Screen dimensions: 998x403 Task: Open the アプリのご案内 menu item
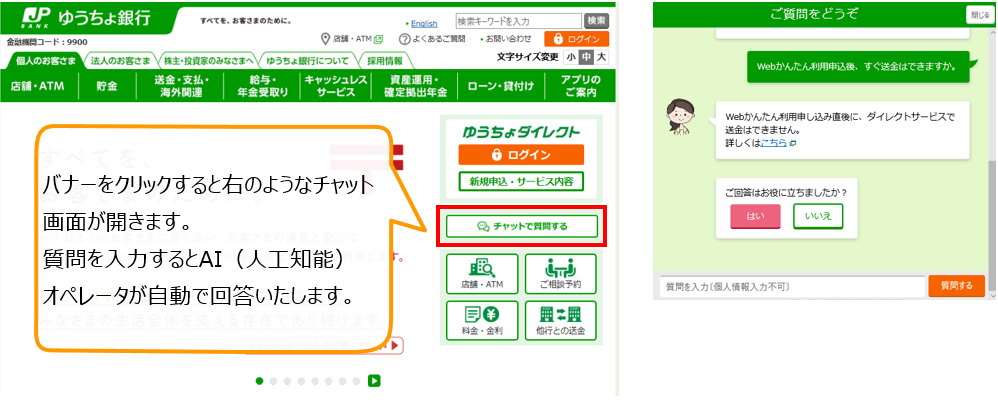[580, 86]
